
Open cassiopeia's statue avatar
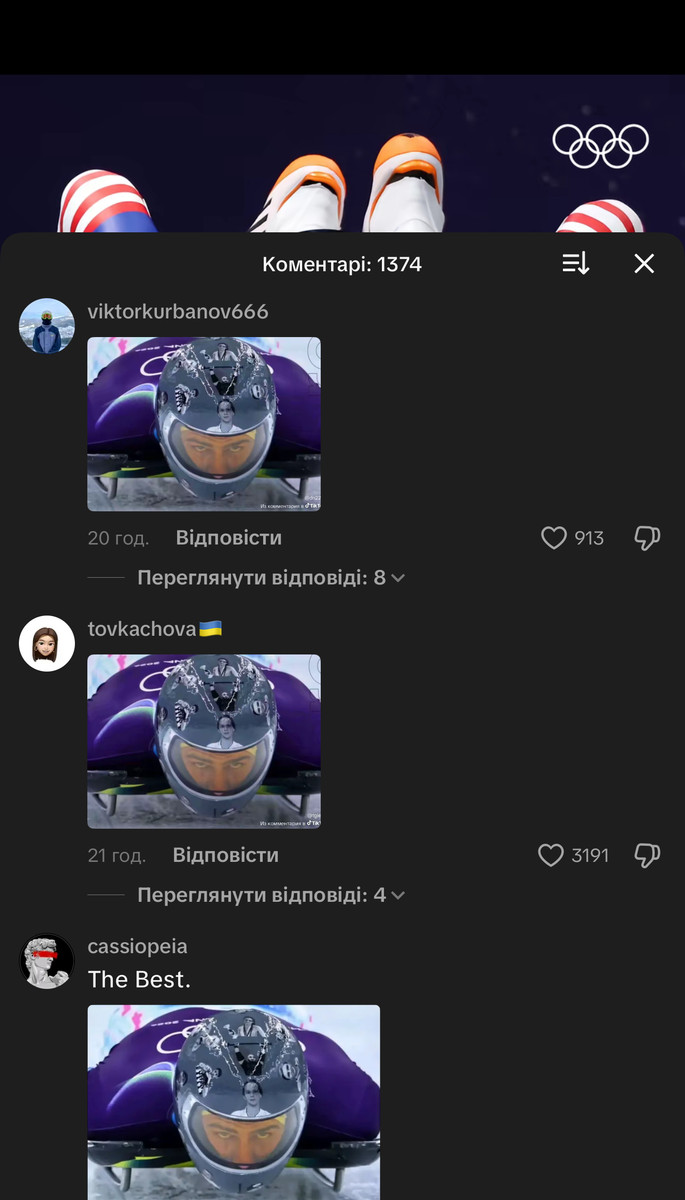(47, 961)
